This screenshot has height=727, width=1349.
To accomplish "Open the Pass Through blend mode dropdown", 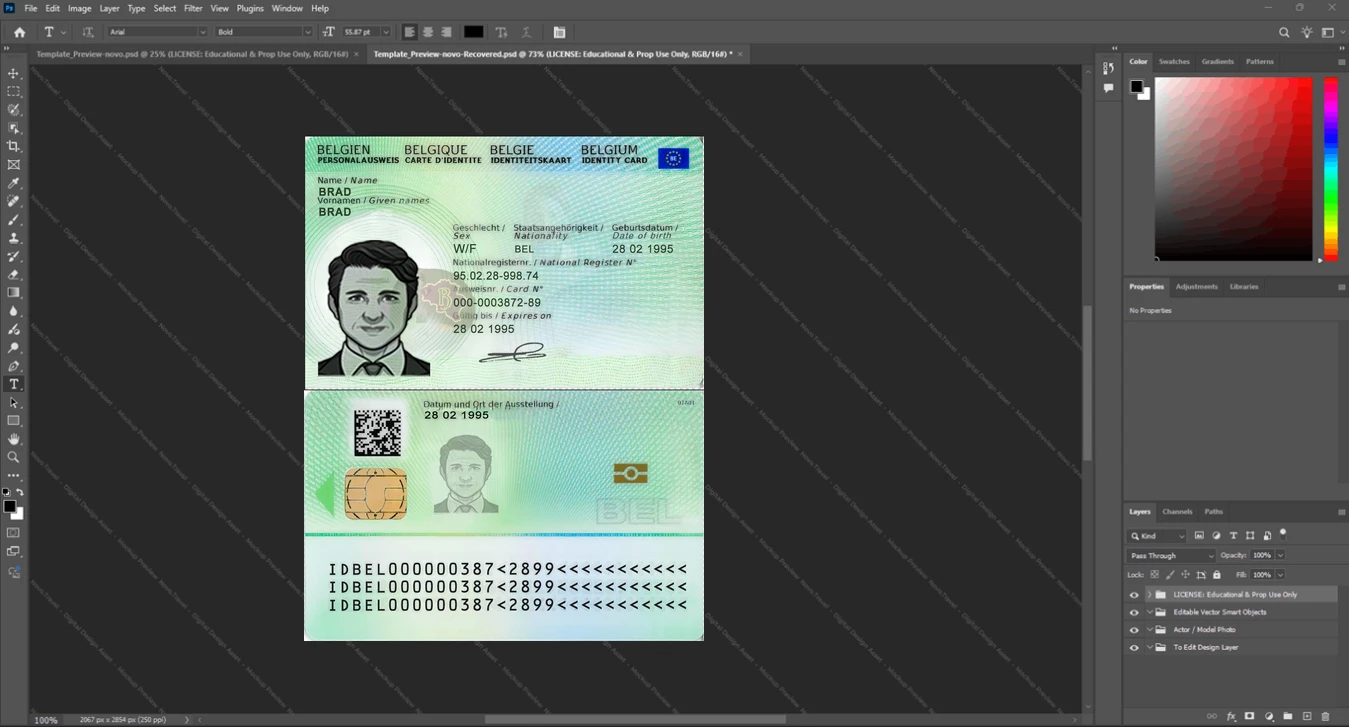I will (x=1171, y=555).
